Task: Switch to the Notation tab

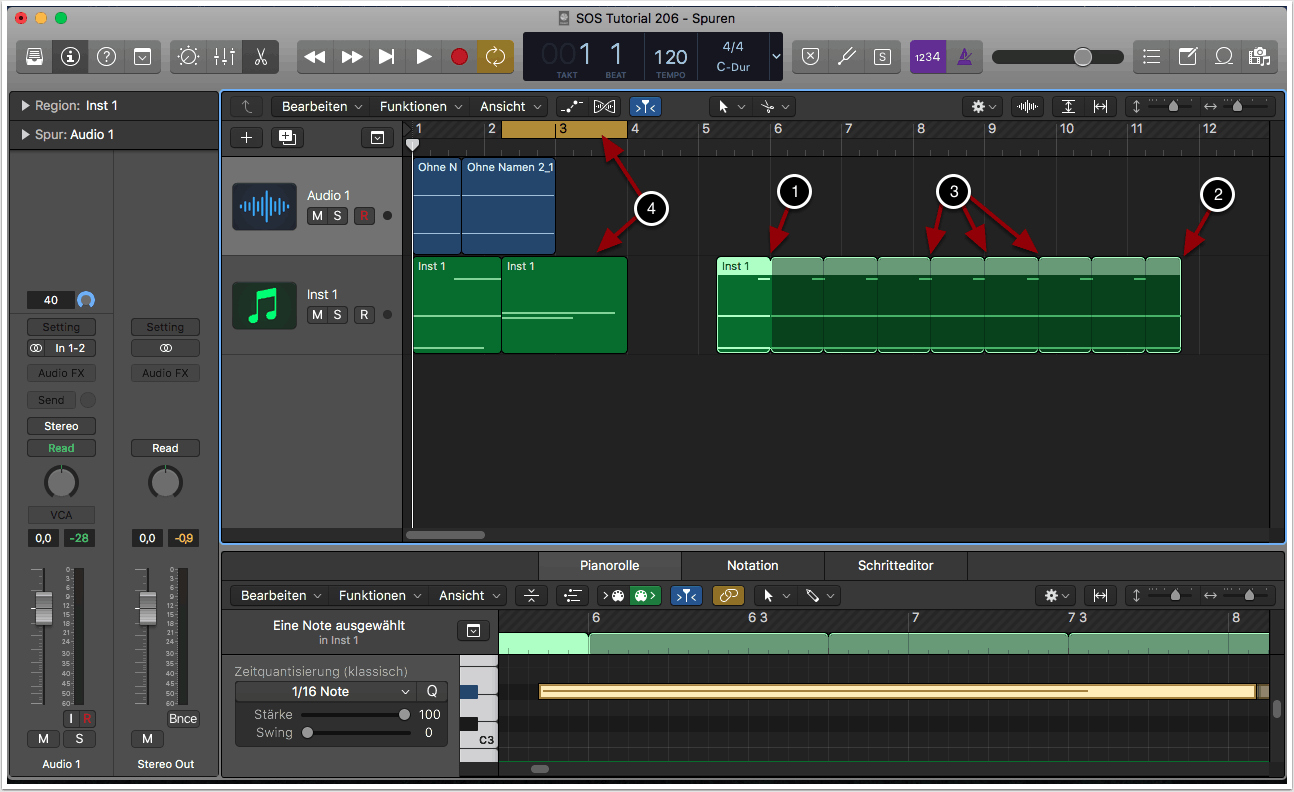Action: pos(752,565)
